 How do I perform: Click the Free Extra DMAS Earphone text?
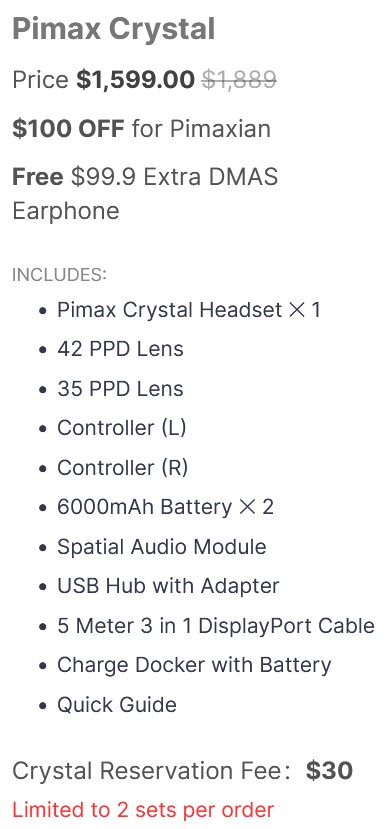tap(145, 194)
